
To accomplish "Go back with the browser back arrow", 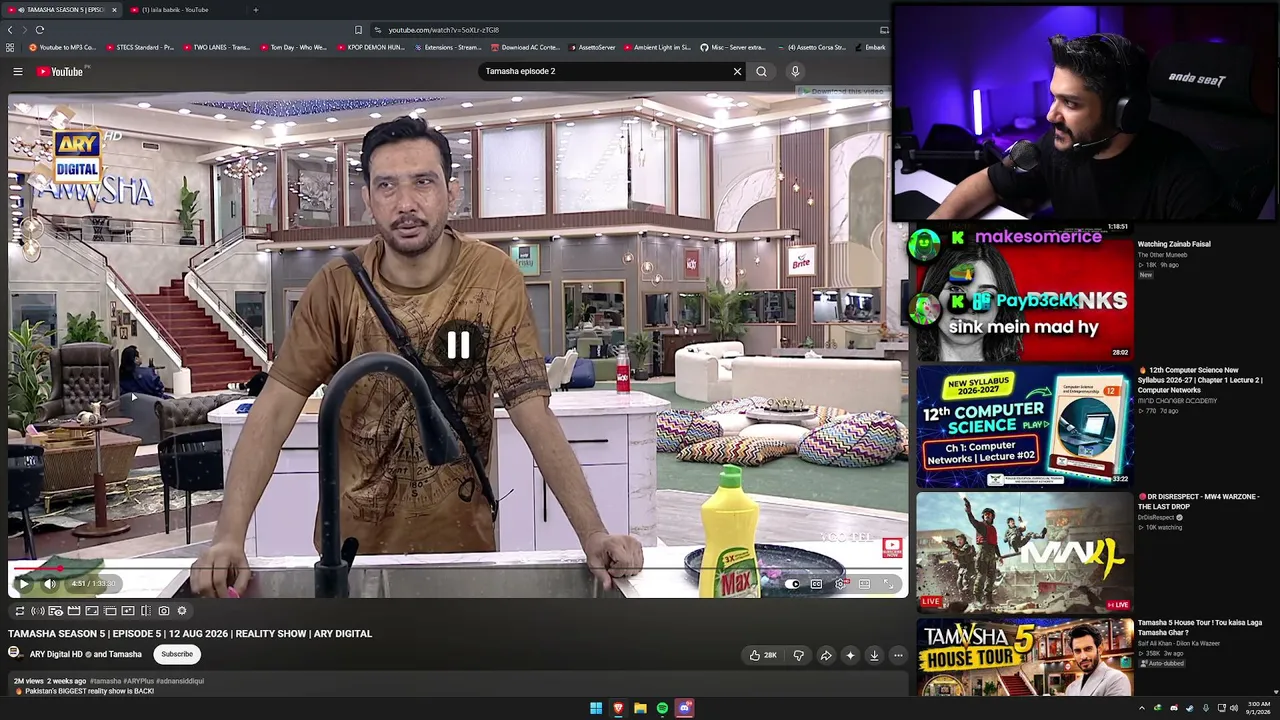I will (10, 30).
